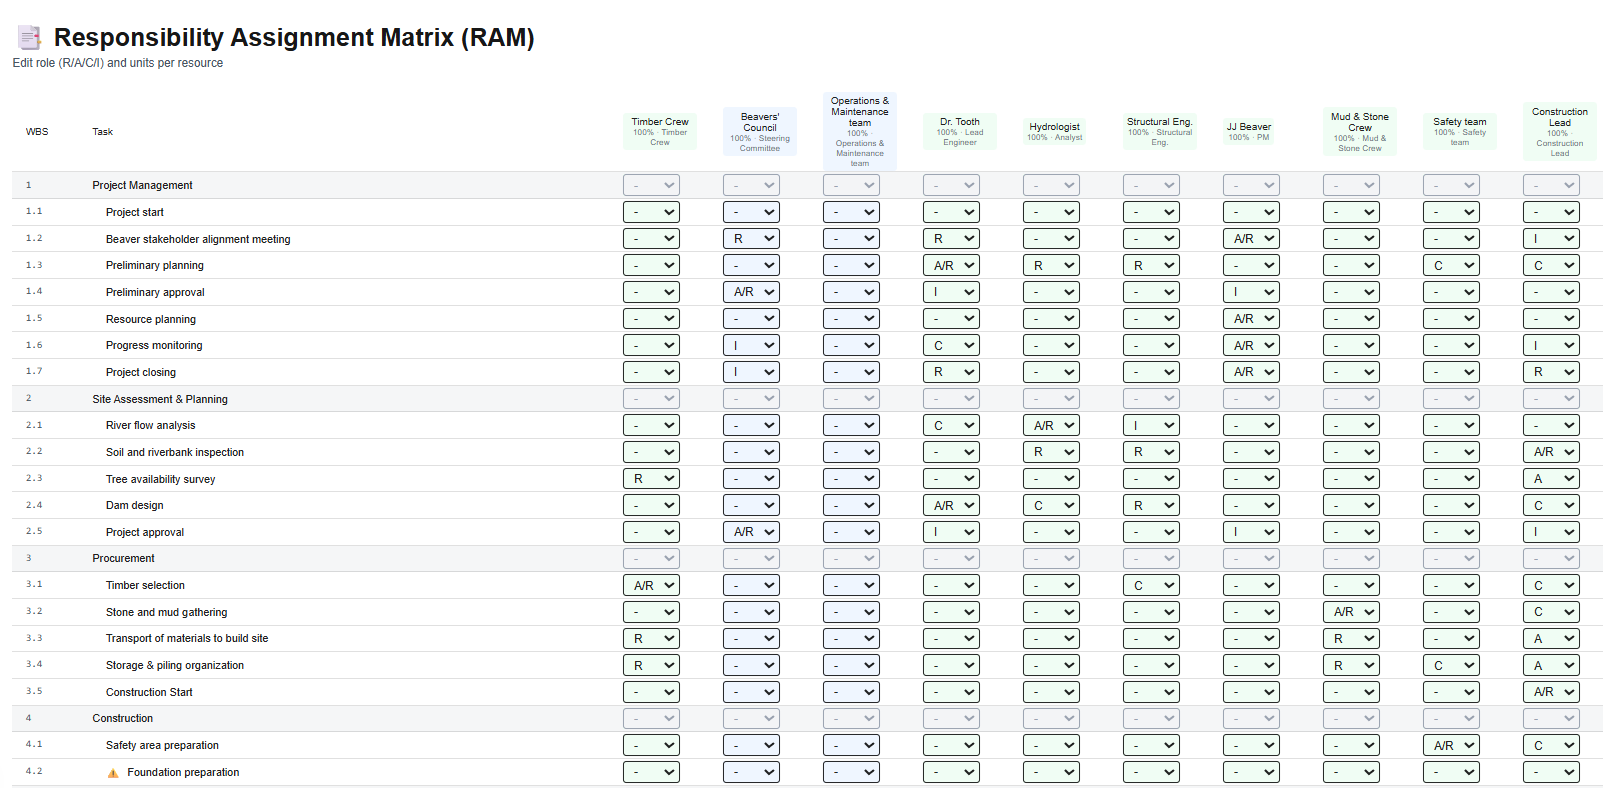Open Hydrologist dropdown for River flow analysis
Screen dimensions: 1603x788
tap(1050, 426)
